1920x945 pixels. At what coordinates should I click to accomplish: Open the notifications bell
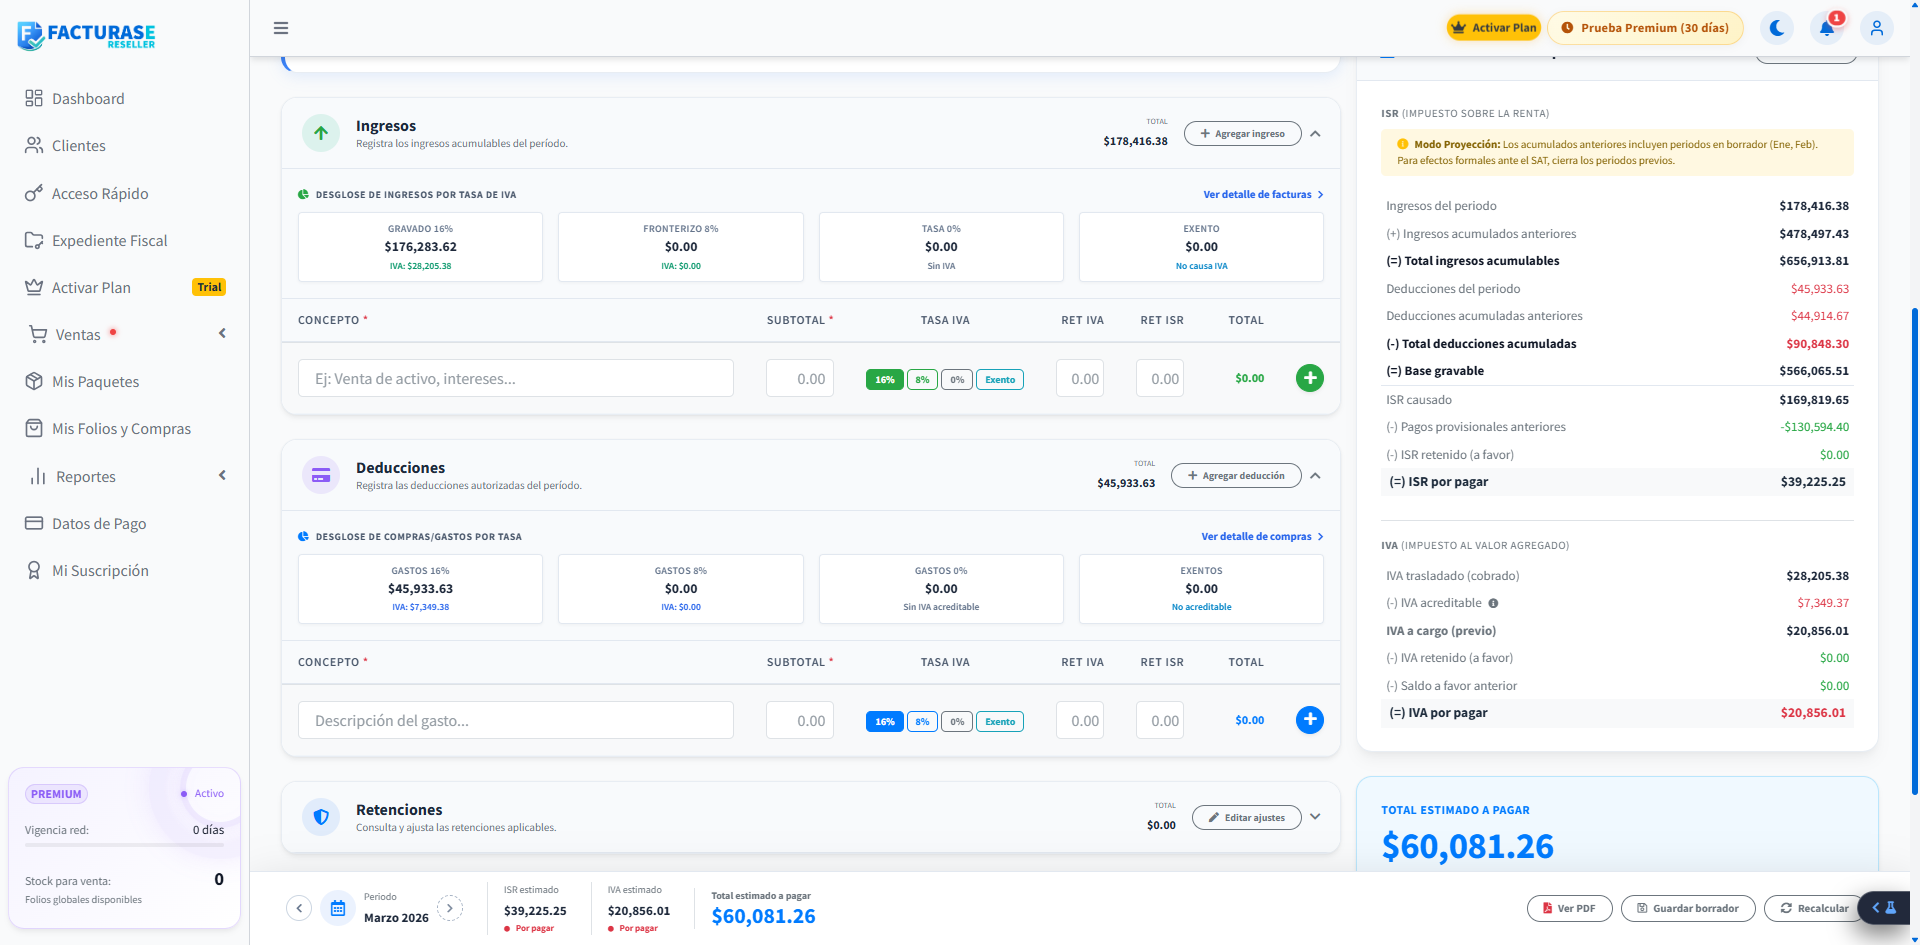coord(1827,28)
